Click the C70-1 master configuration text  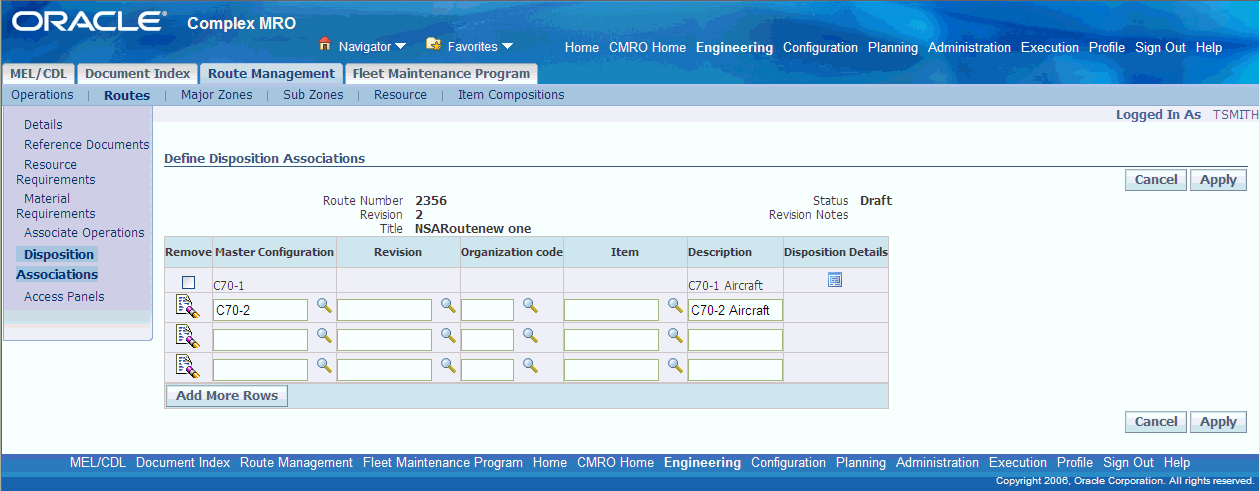click(229, 285)
